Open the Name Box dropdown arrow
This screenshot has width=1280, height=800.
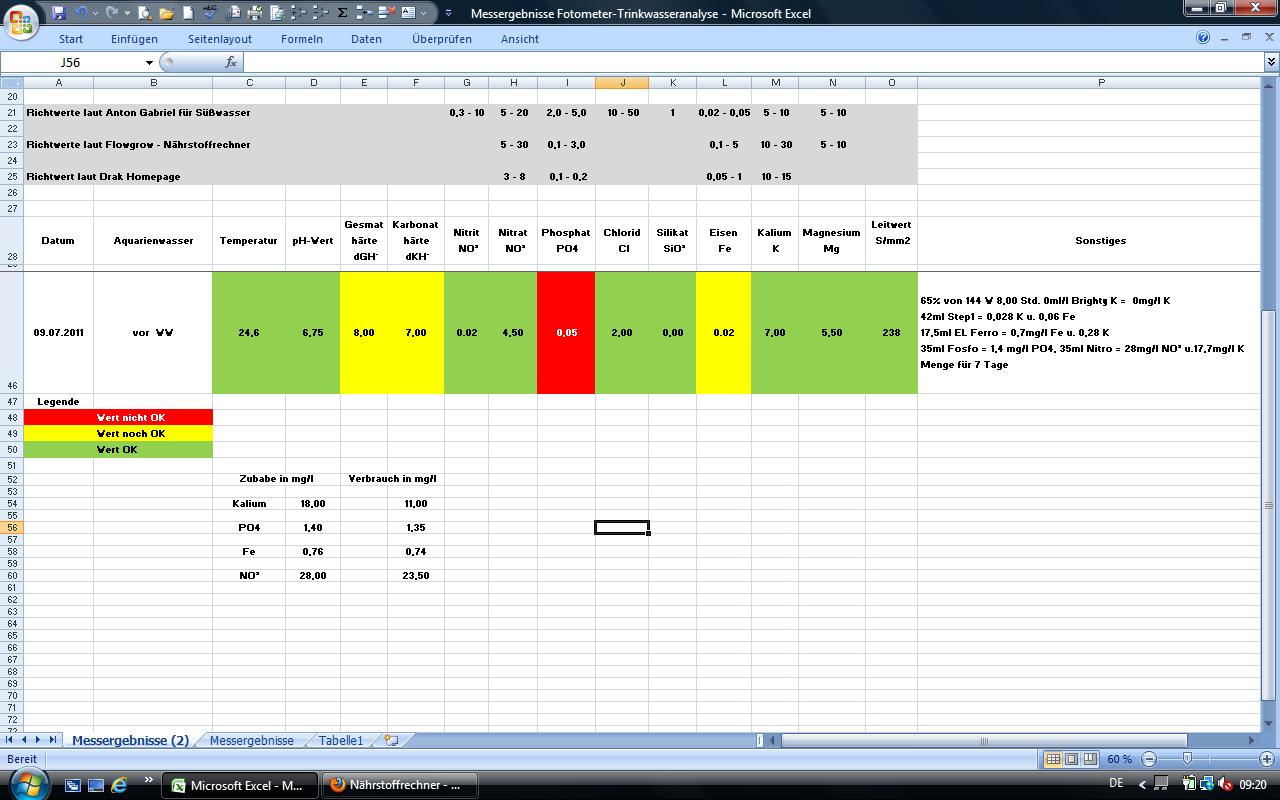pos(150,62)
